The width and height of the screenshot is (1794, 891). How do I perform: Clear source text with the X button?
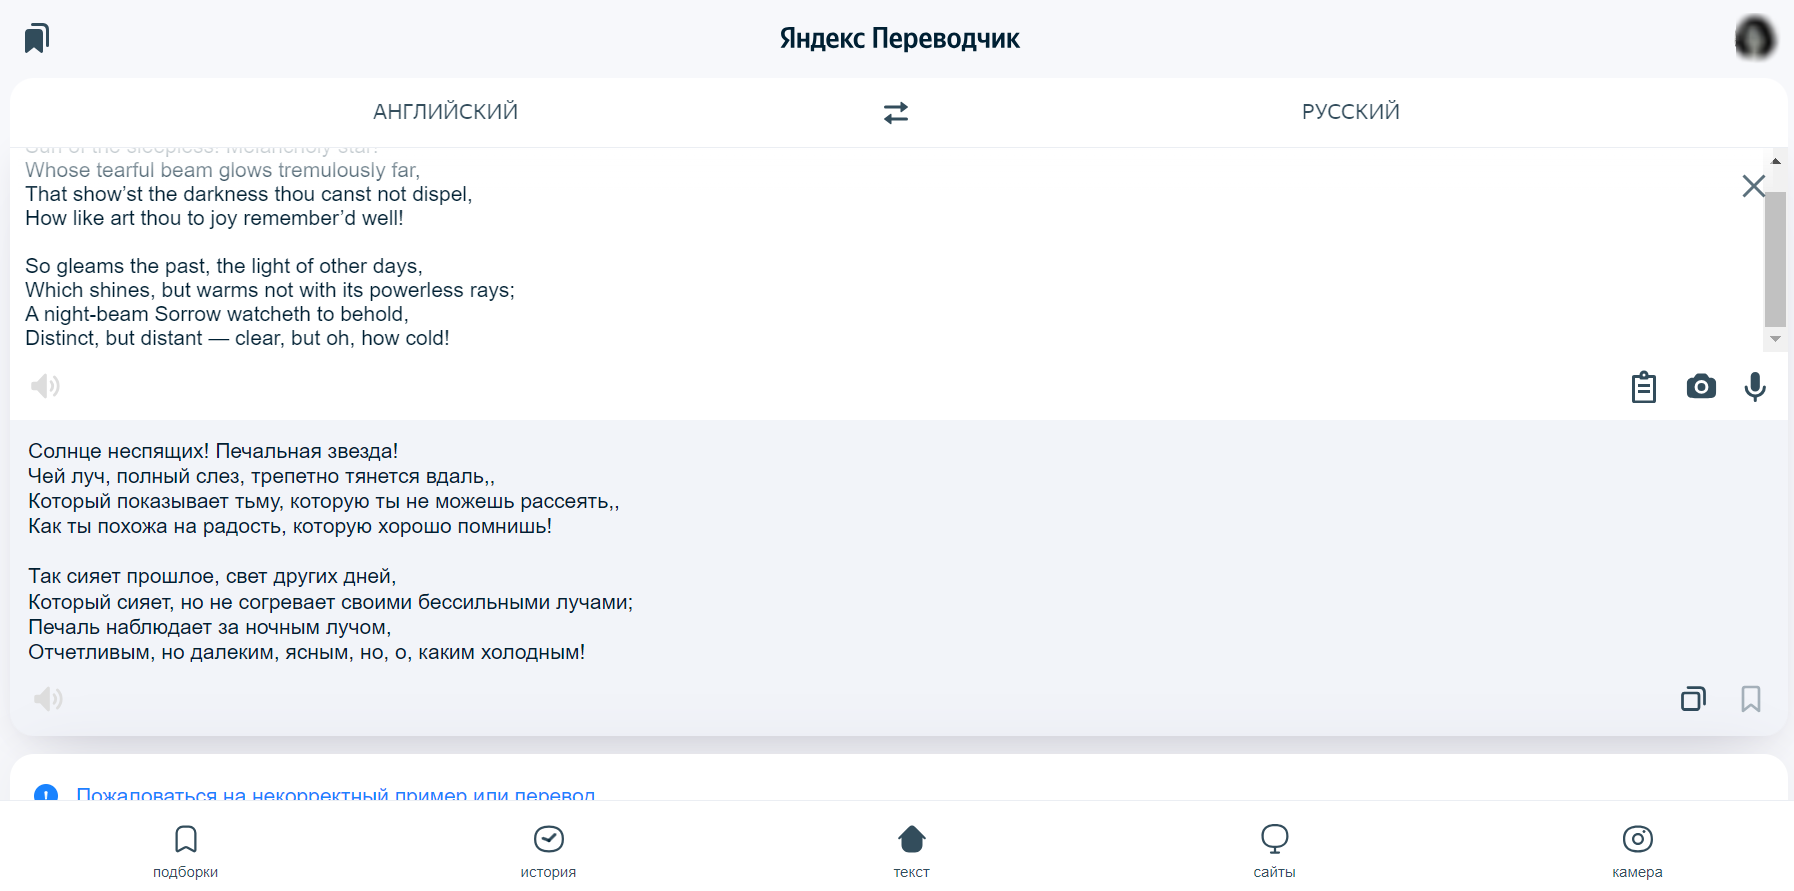tap(1753, 186)
